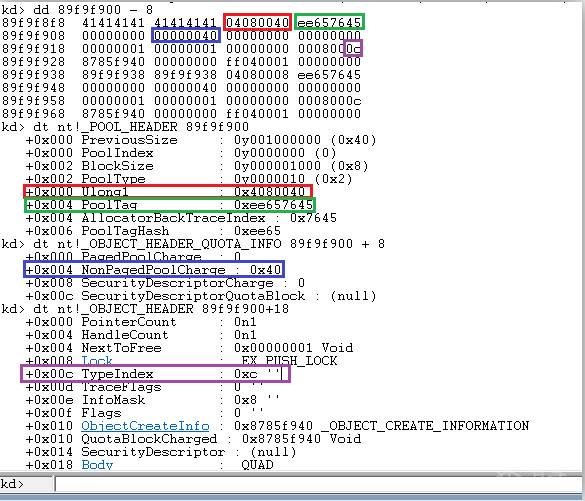Image resolution: width=585 pixels, height=501 pixels.
Task: Click the value 04080008 on row 89f9f938
Action: tap(257, 75)
